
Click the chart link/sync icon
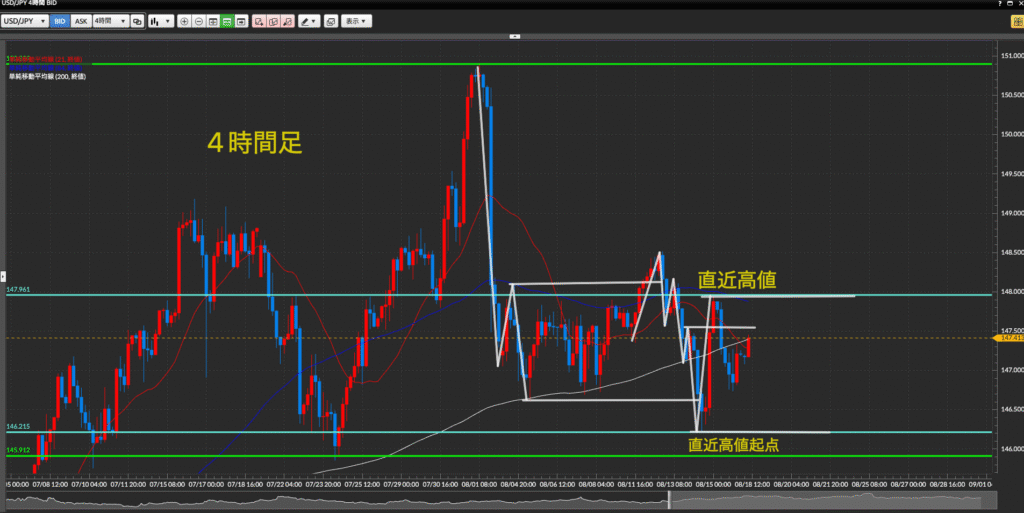click(x=137, y=22)
